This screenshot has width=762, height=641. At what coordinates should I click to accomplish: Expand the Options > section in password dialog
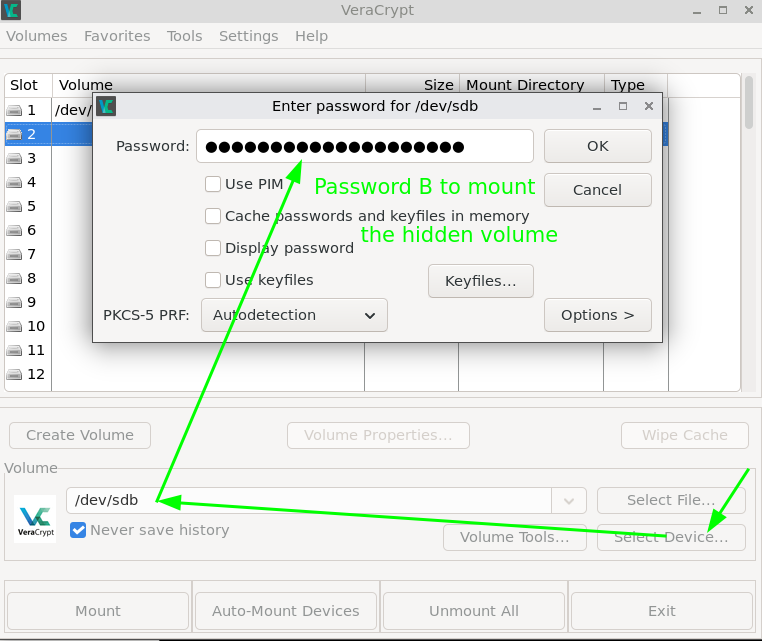point(597,315)
